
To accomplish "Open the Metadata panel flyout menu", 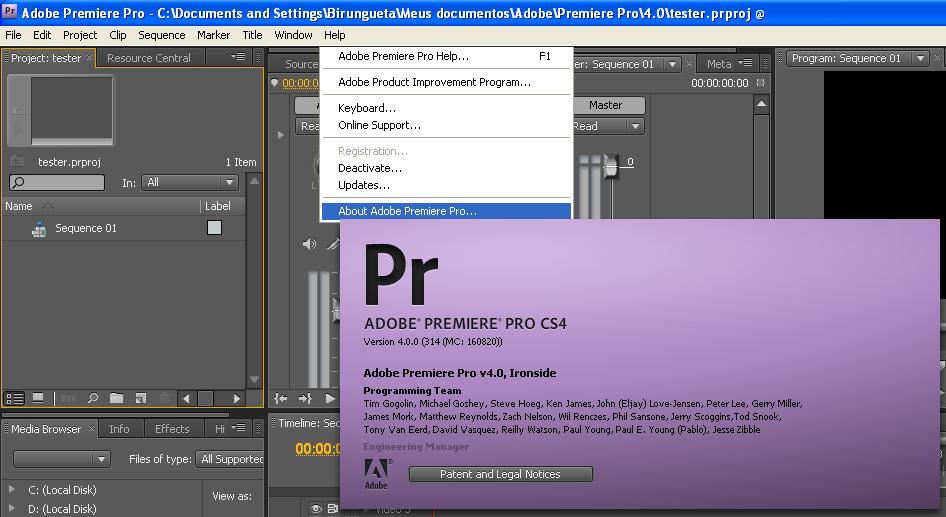I will (746, 63).
